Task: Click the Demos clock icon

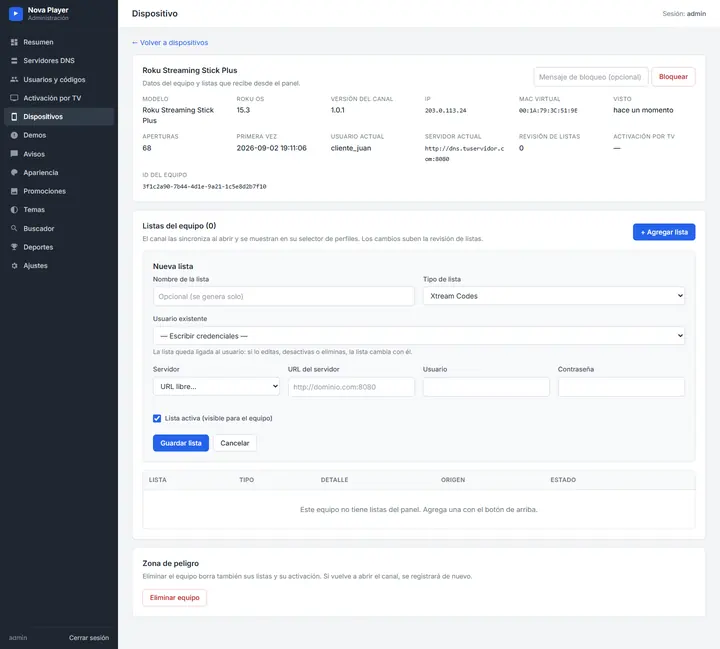Action: click(14, 135)
